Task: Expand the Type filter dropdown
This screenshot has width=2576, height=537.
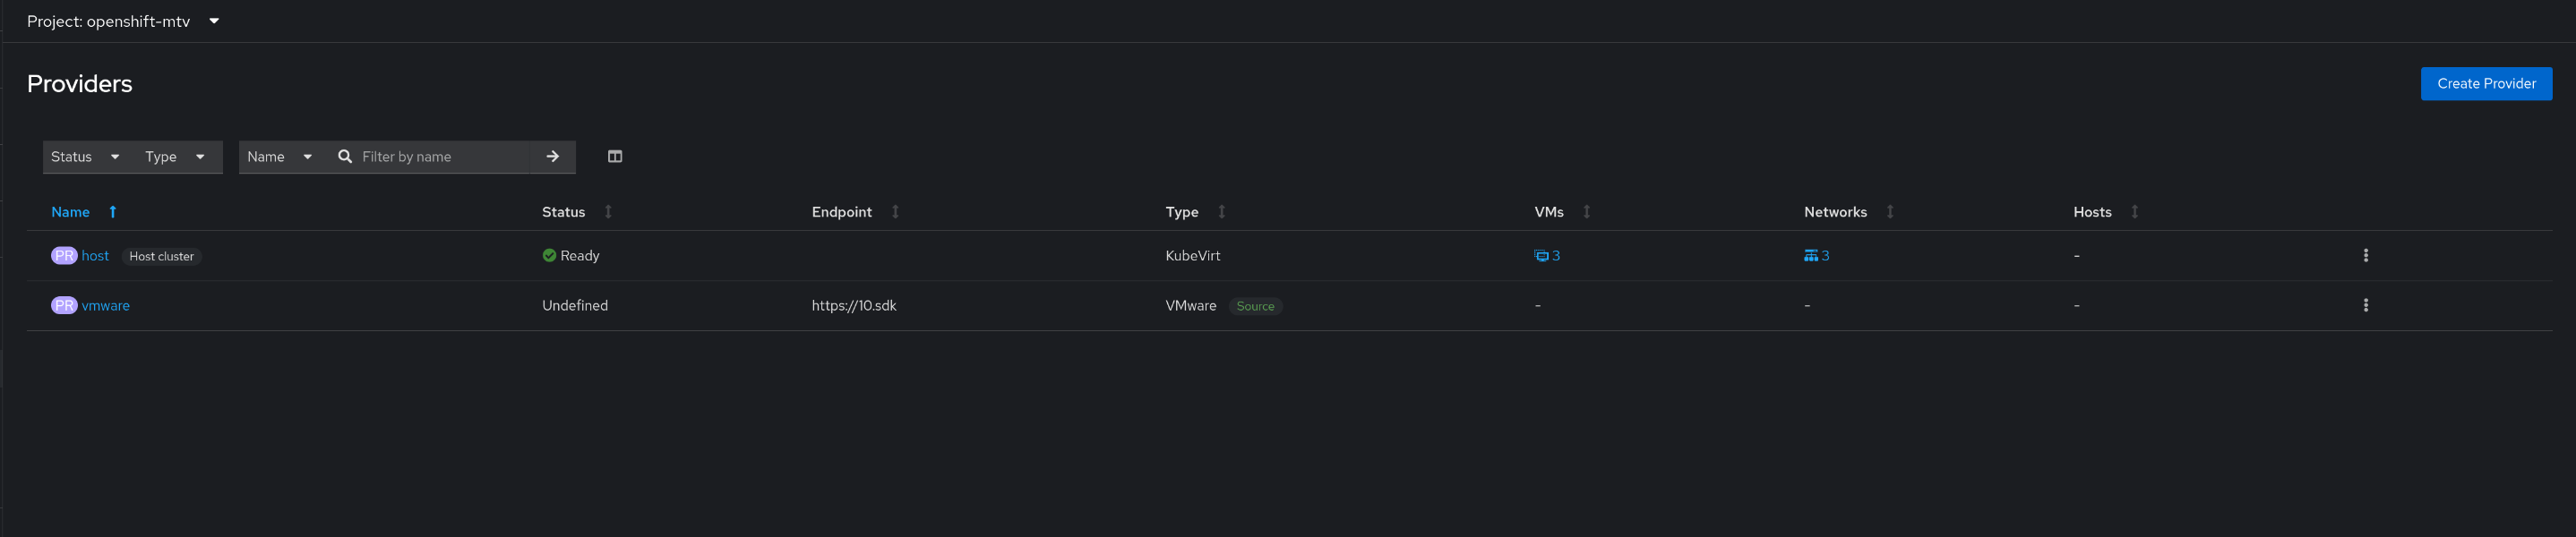Action: 174,157
